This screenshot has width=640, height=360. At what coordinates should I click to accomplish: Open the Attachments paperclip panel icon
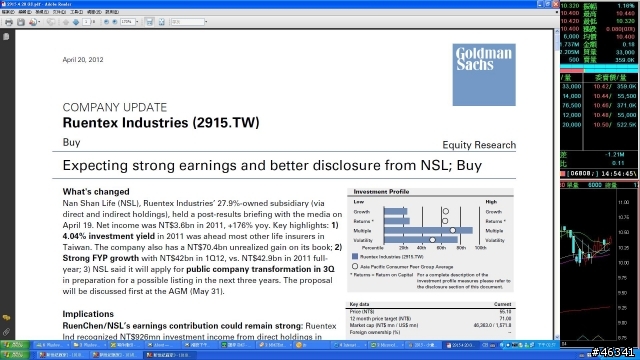pos(6,332)
